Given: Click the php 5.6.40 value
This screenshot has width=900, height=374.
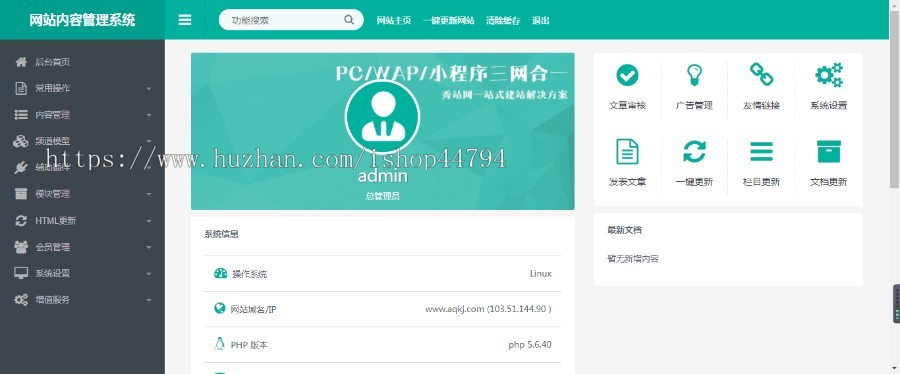Looking at the screenshot, I should click(530, 345).
